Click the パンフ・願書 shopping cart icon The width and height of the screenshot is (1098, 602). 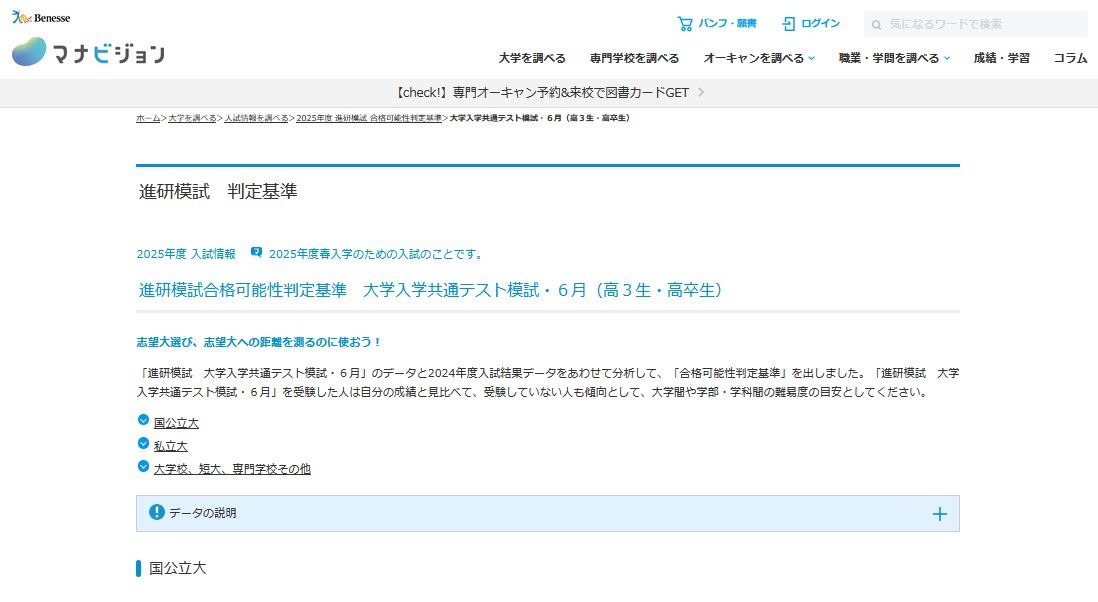pos(688,24)
